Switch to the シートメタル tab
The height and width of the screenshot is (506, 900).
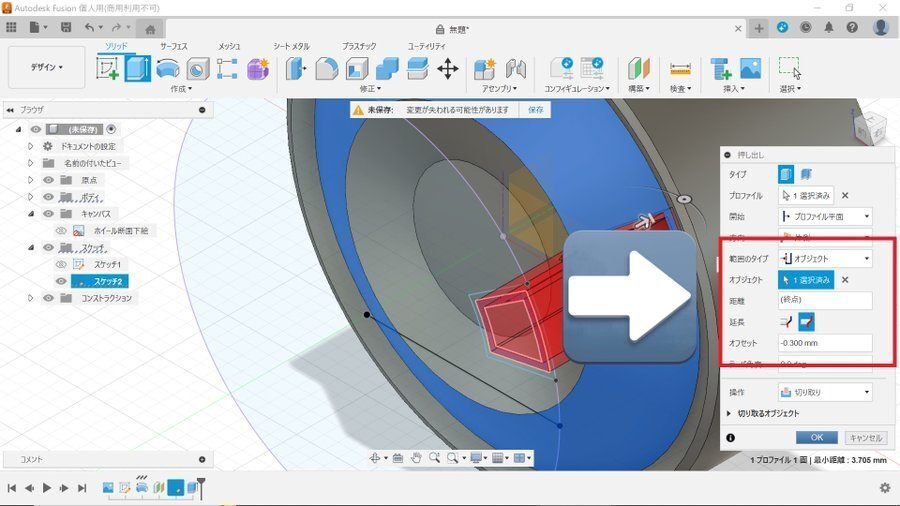click(x=291, y=46)
